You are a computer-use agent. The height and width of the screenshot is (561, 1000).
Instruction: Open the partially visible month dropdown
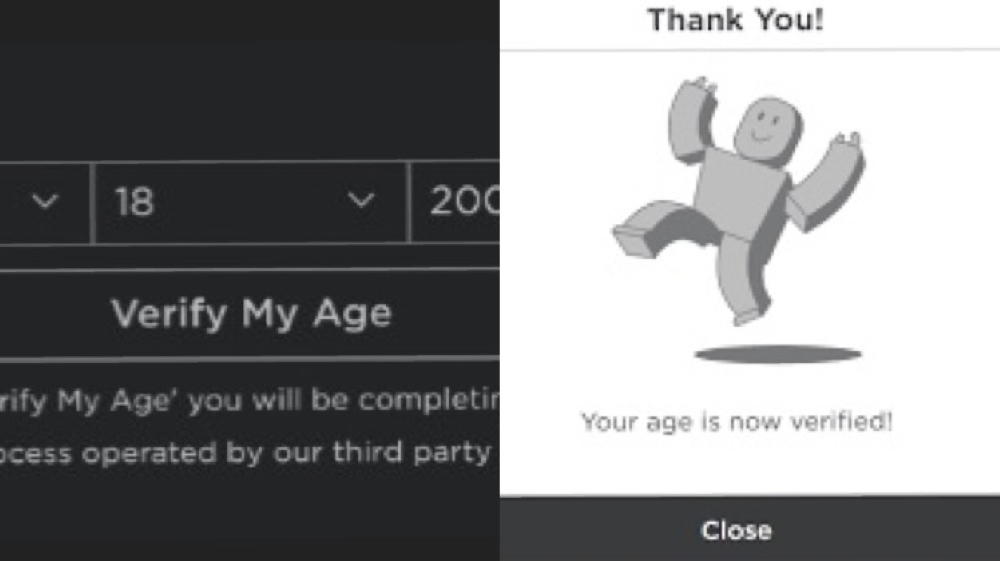click(42, 203)
